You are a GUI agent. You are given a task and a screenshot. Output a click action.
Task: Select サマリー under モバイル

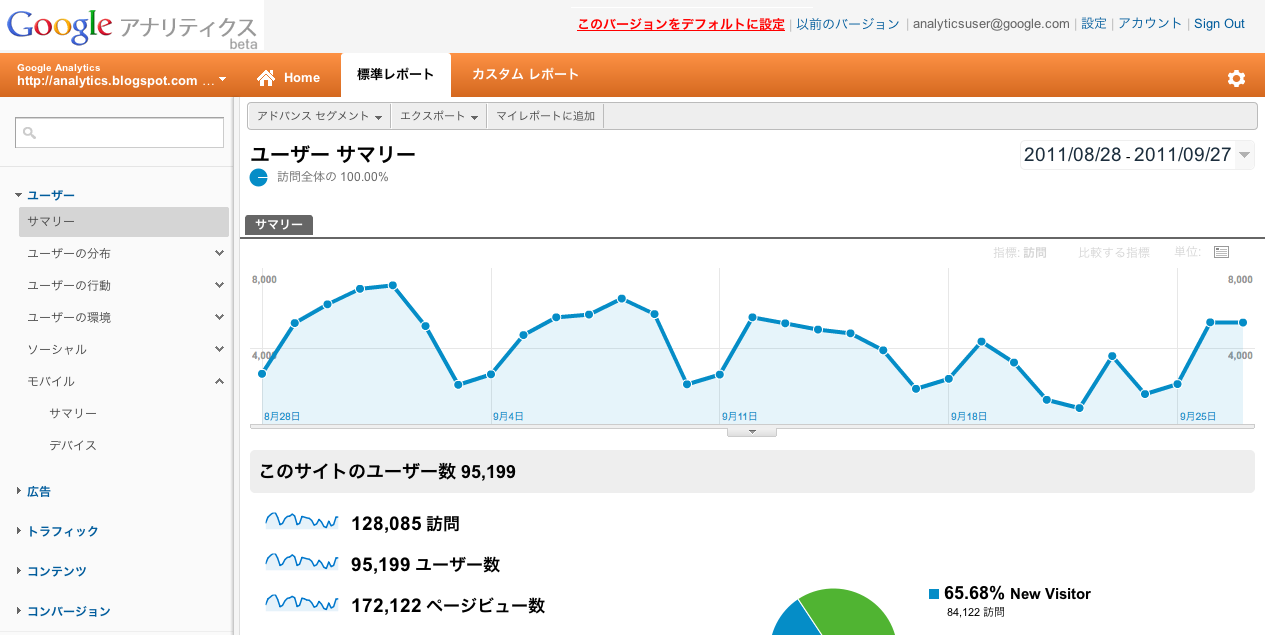click(x=73, y=413)
